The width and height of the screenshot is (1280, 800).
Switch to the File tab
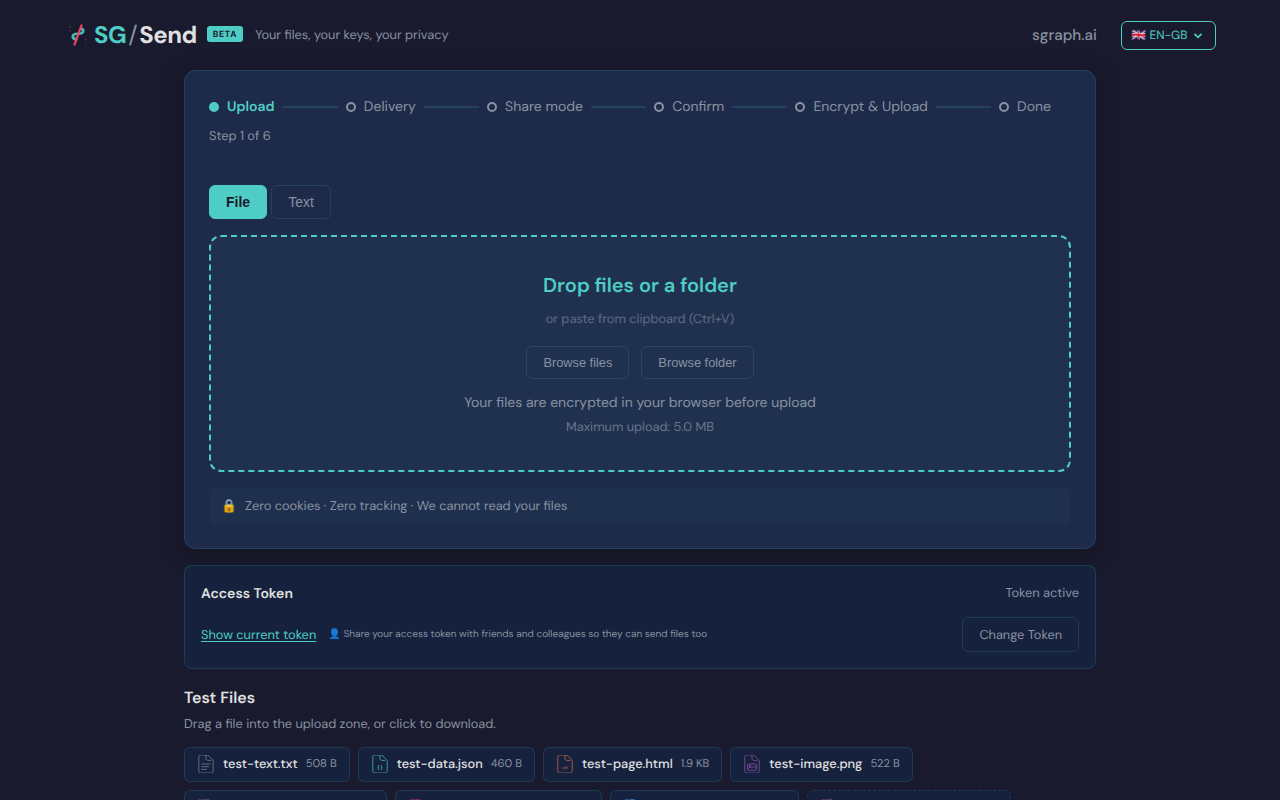click(238, 202)
